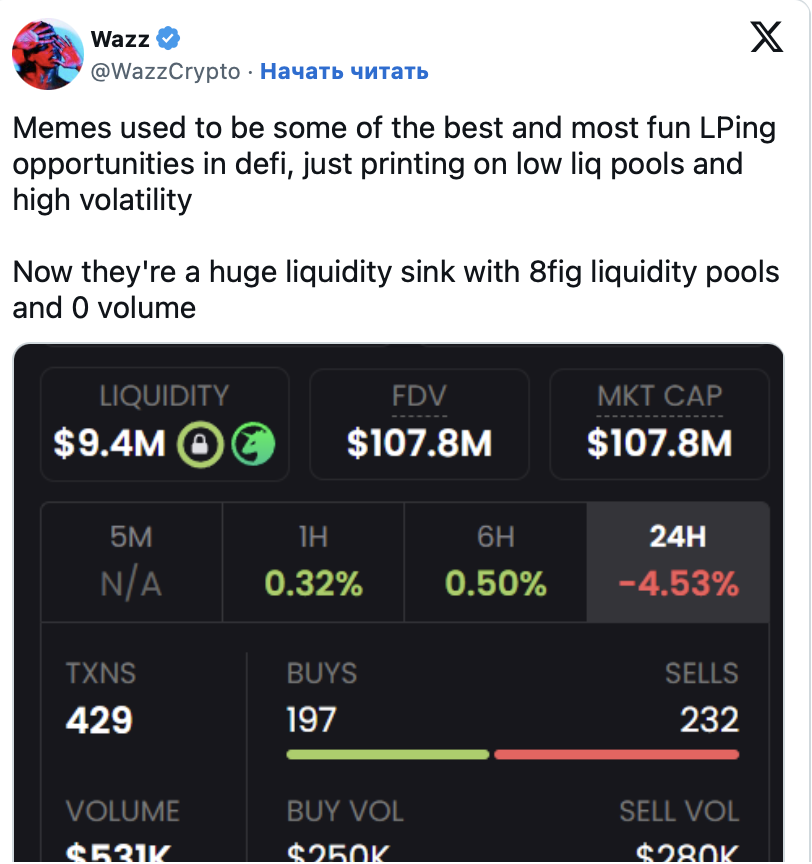
Task: Click the green buys ratio bar
Action: (387, 754)
